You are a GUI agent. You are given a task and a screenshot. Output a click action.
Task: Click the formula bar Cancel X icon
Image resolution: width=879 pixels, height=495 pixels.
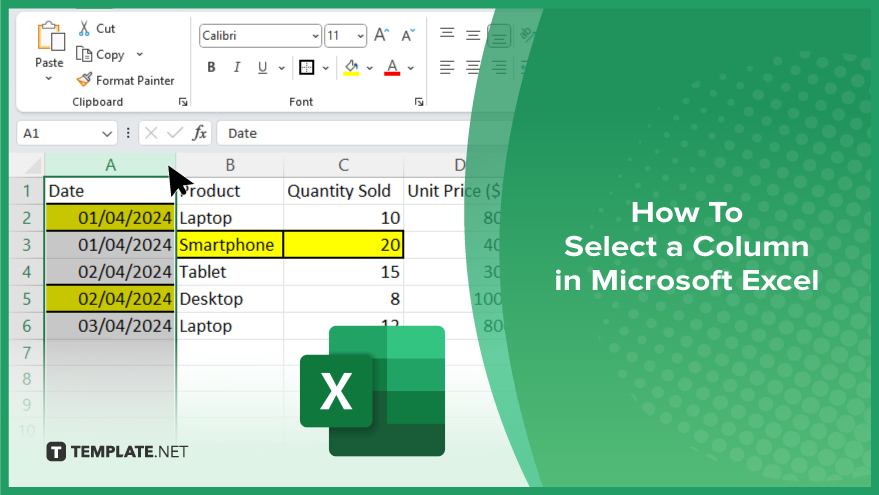[150, 133]
